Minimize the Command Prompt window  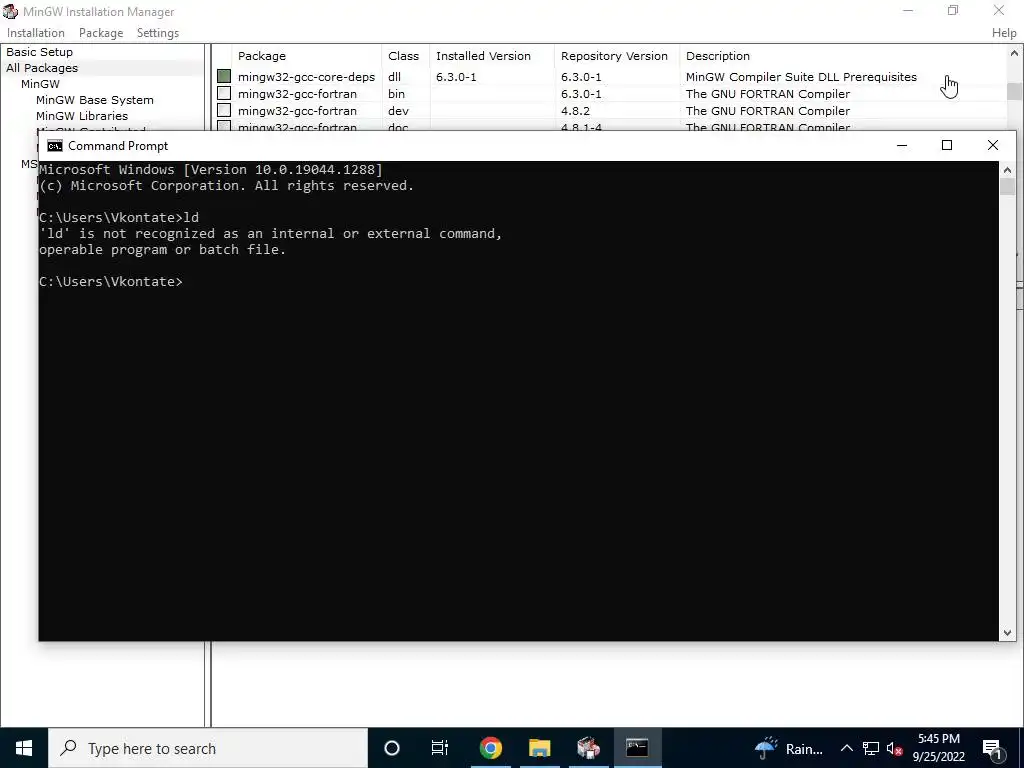tap(902, 145)
